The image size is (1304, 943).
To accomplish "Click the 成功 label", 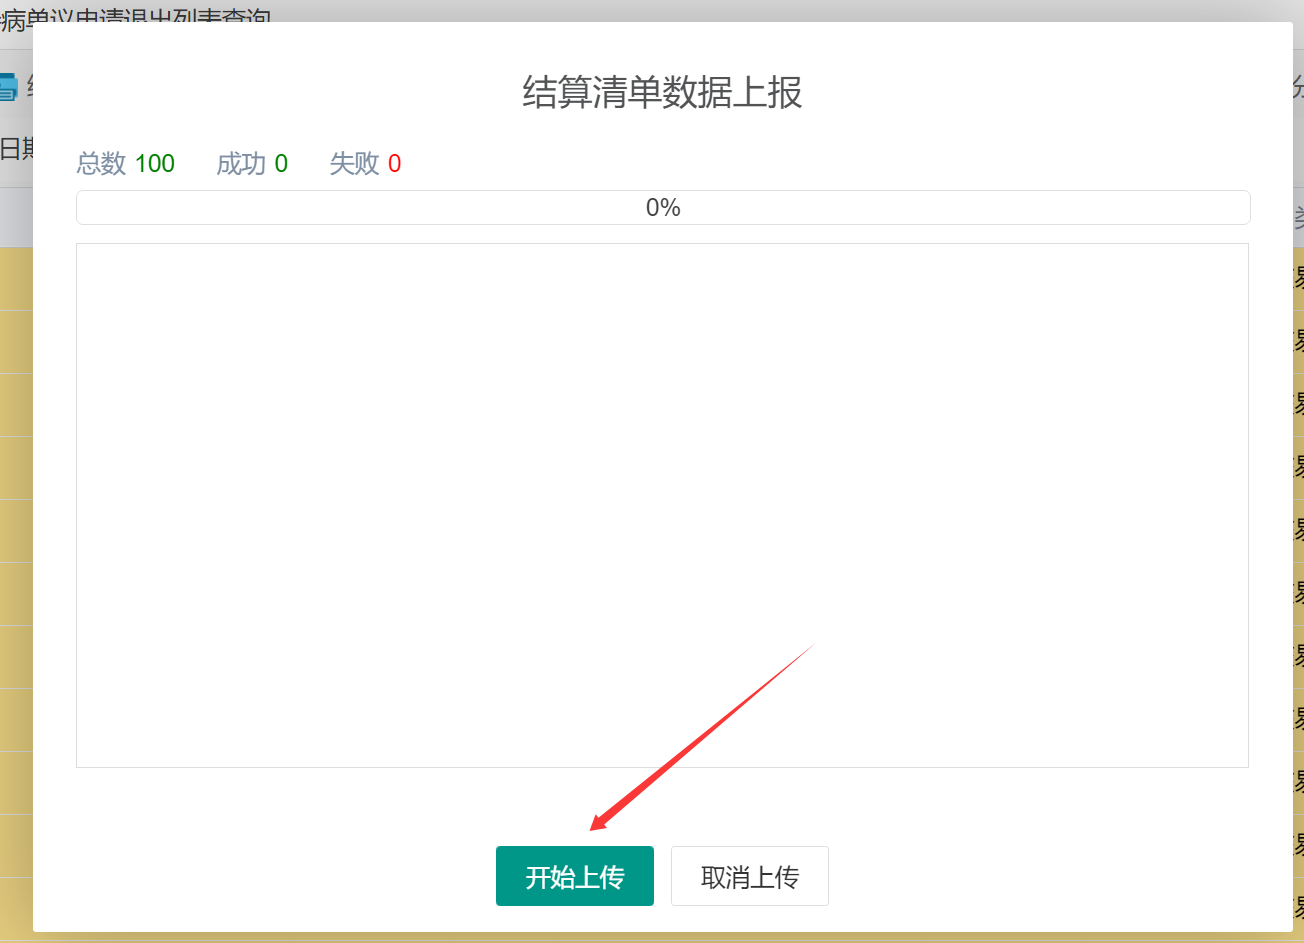I will pyautogui.click(x=241, y=164).
